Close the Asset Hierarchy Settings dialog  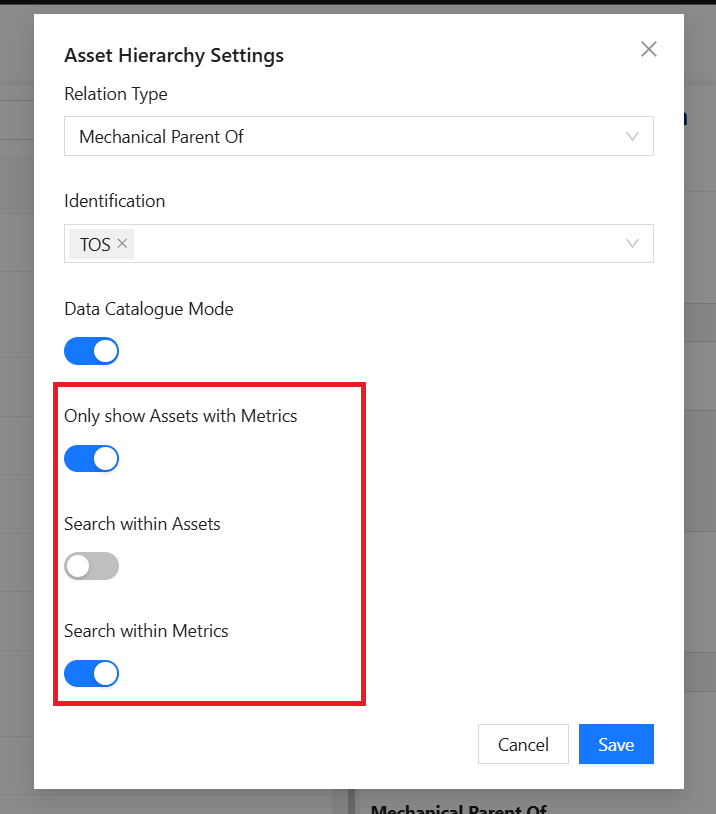point(649,49)
